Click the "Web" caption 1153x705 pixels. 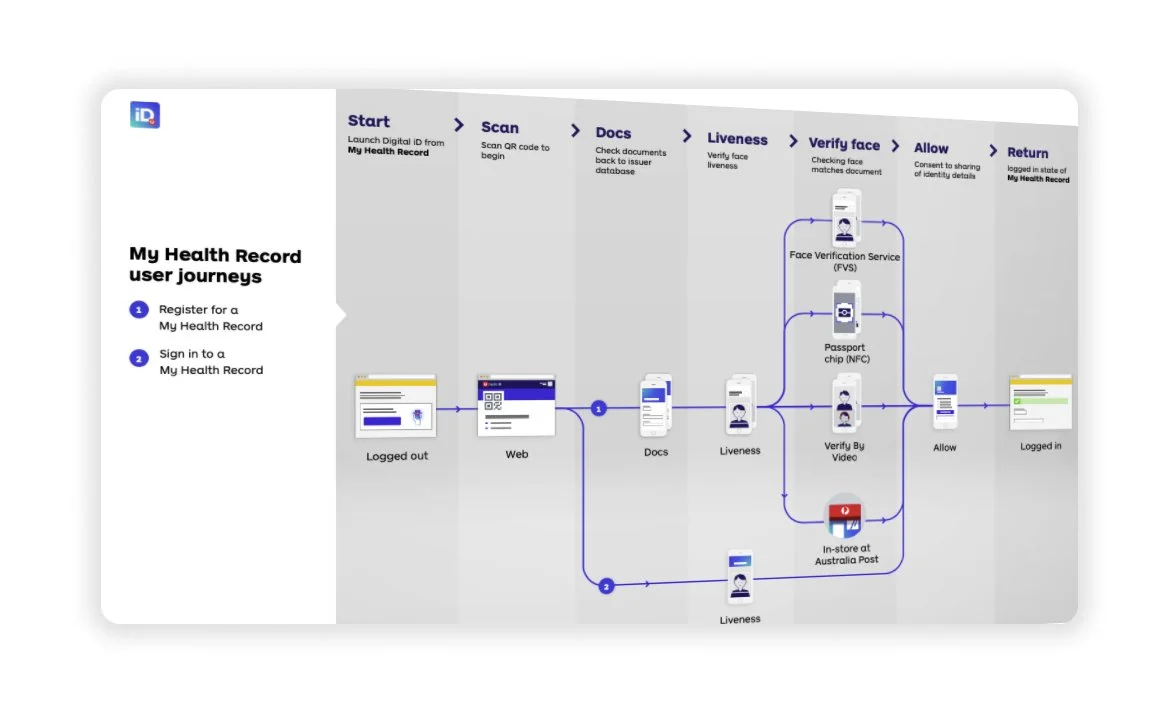tap(517, 454)
